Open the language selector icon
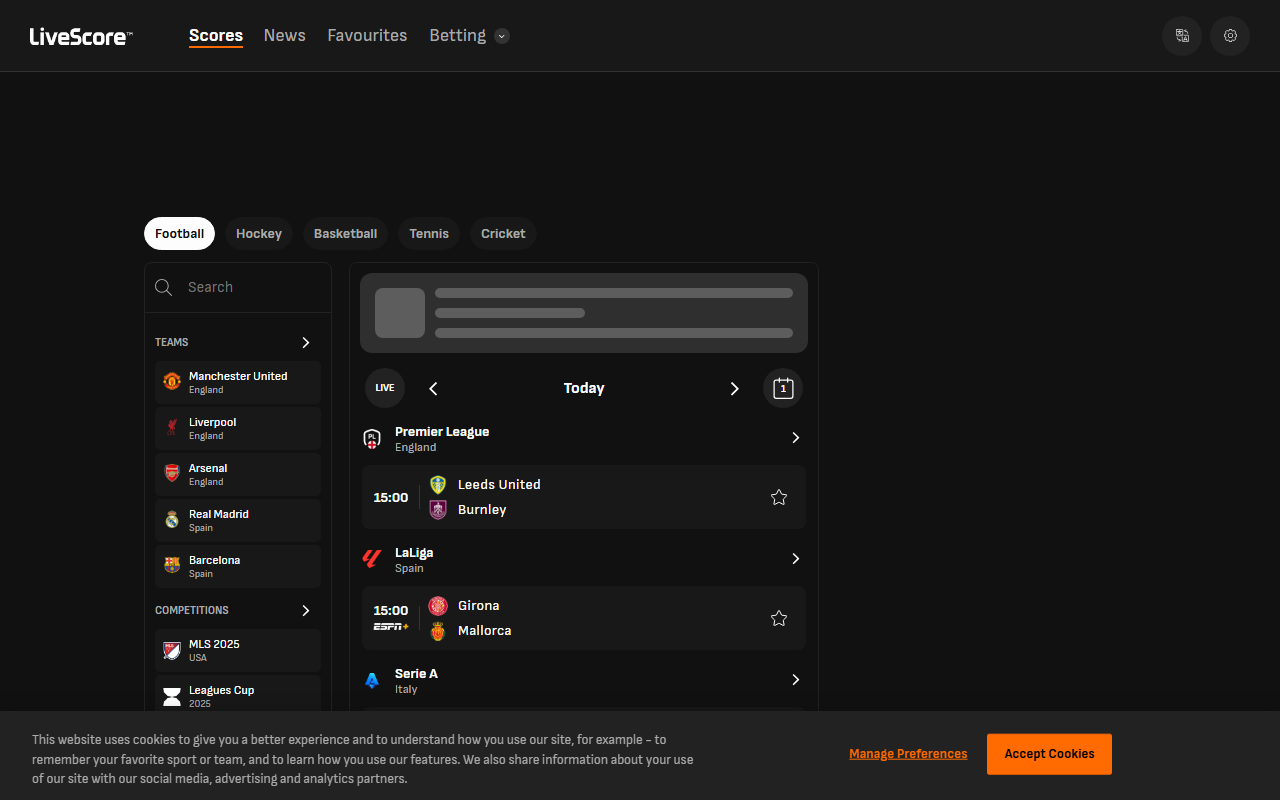 click(x=1182, y=36)
